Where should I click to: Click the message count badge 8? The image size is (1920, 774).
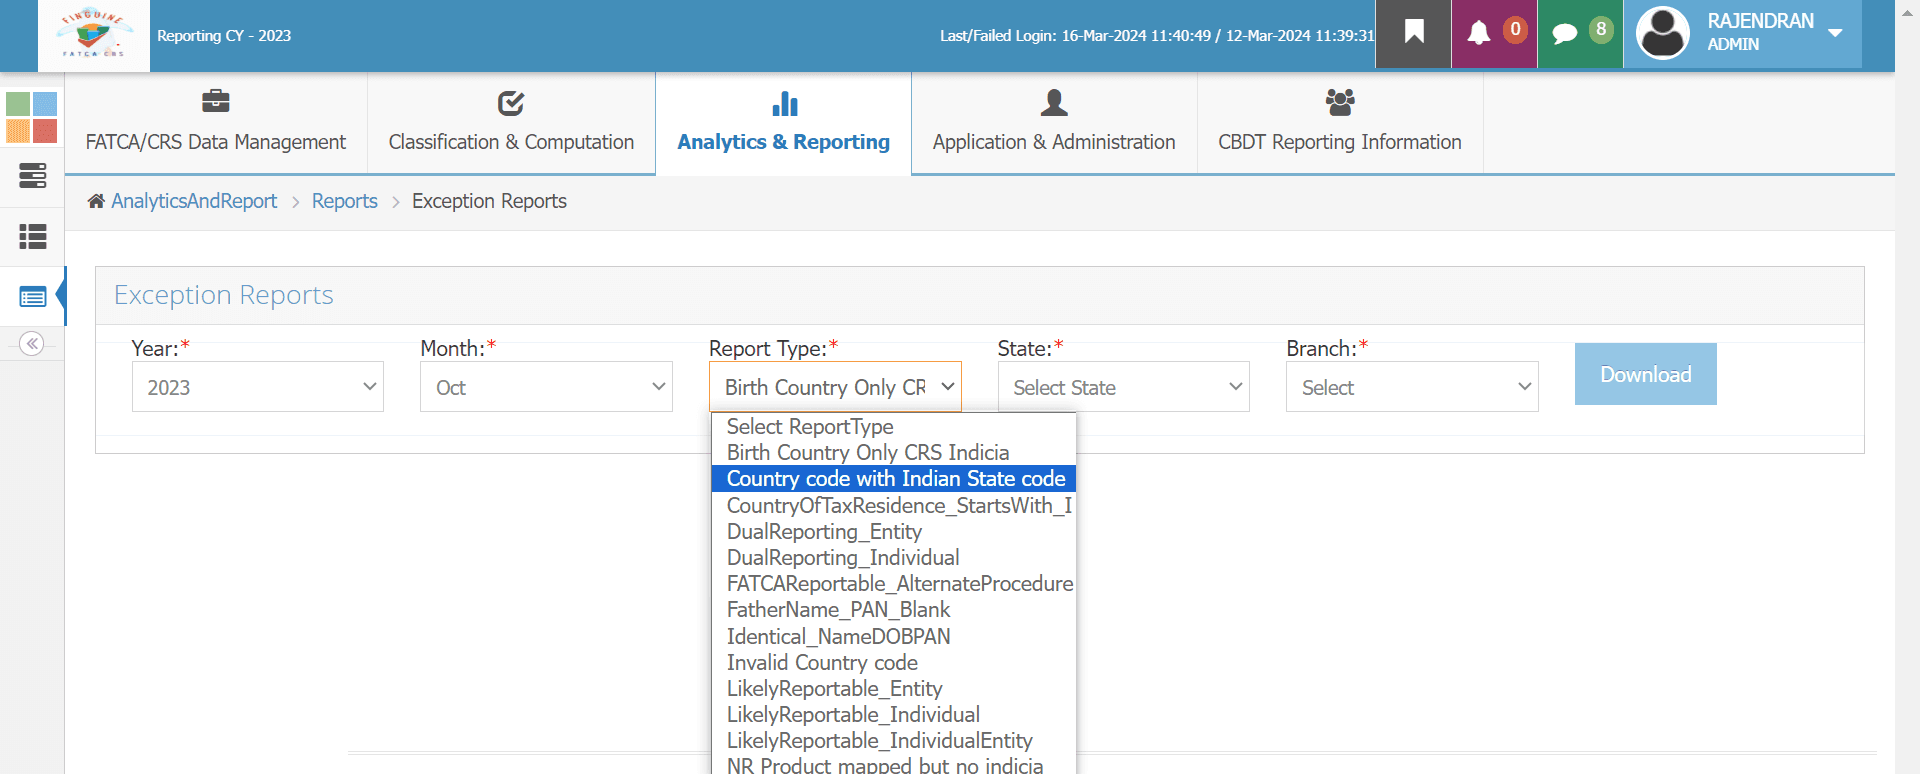click(x=1601, y=30)
